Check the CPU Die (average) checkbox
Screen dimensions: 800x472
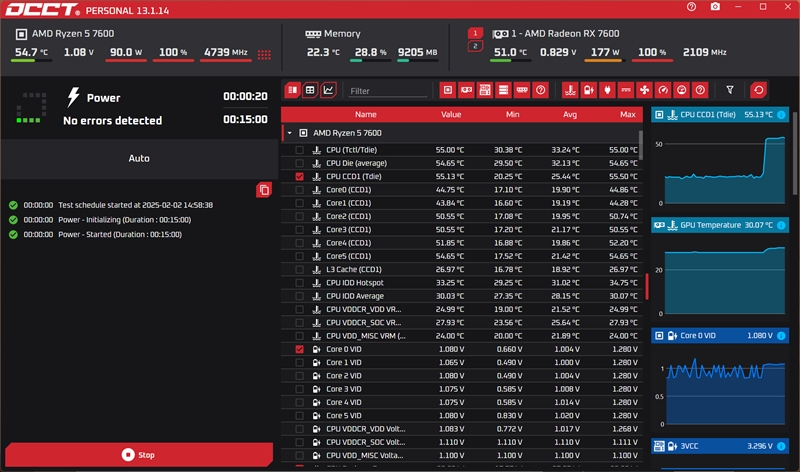(299, 163)
